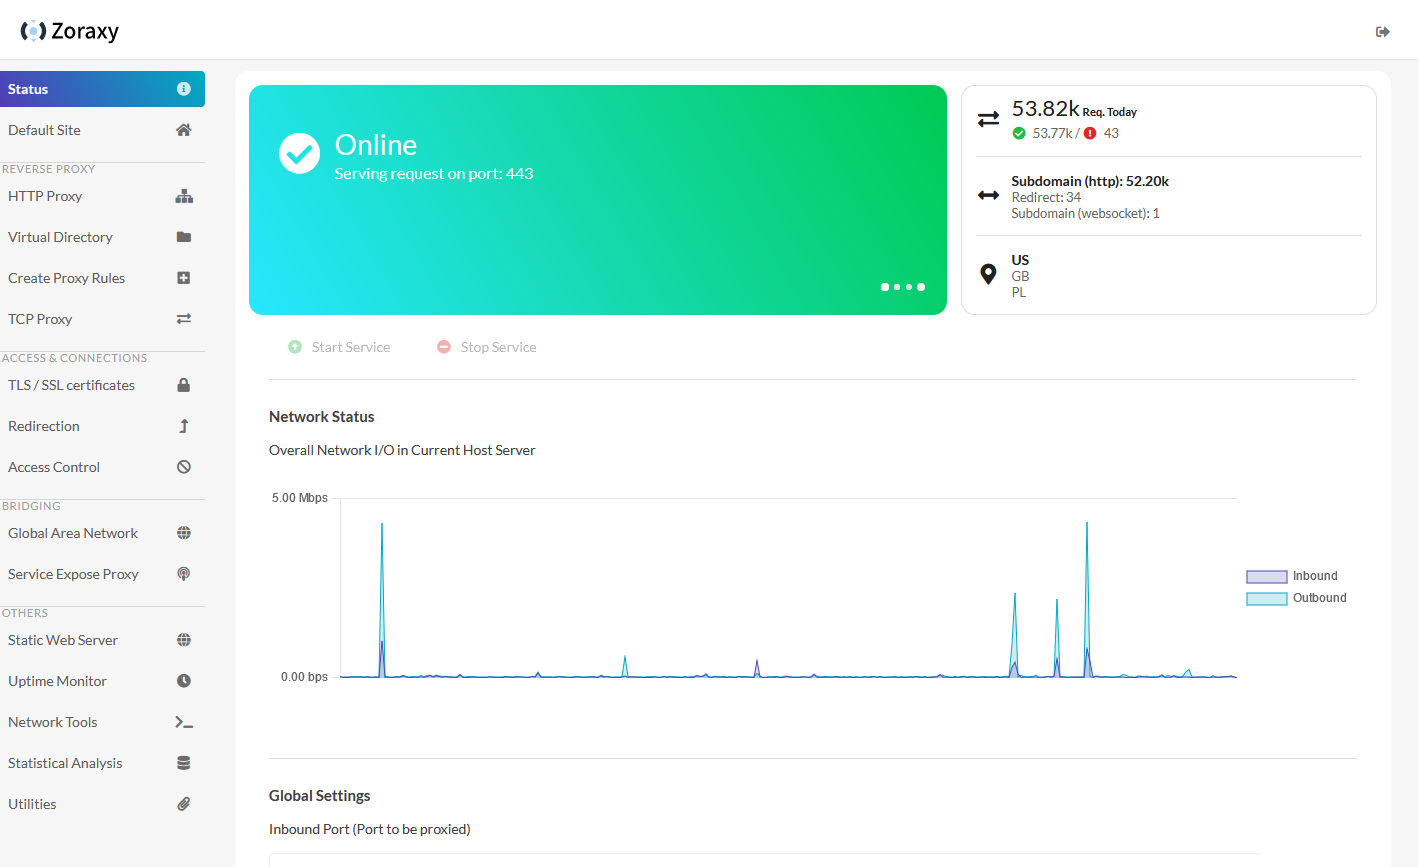Click the Stop Service button
The width and height of the screenshot is (1419, 867).
click(487, 347)
